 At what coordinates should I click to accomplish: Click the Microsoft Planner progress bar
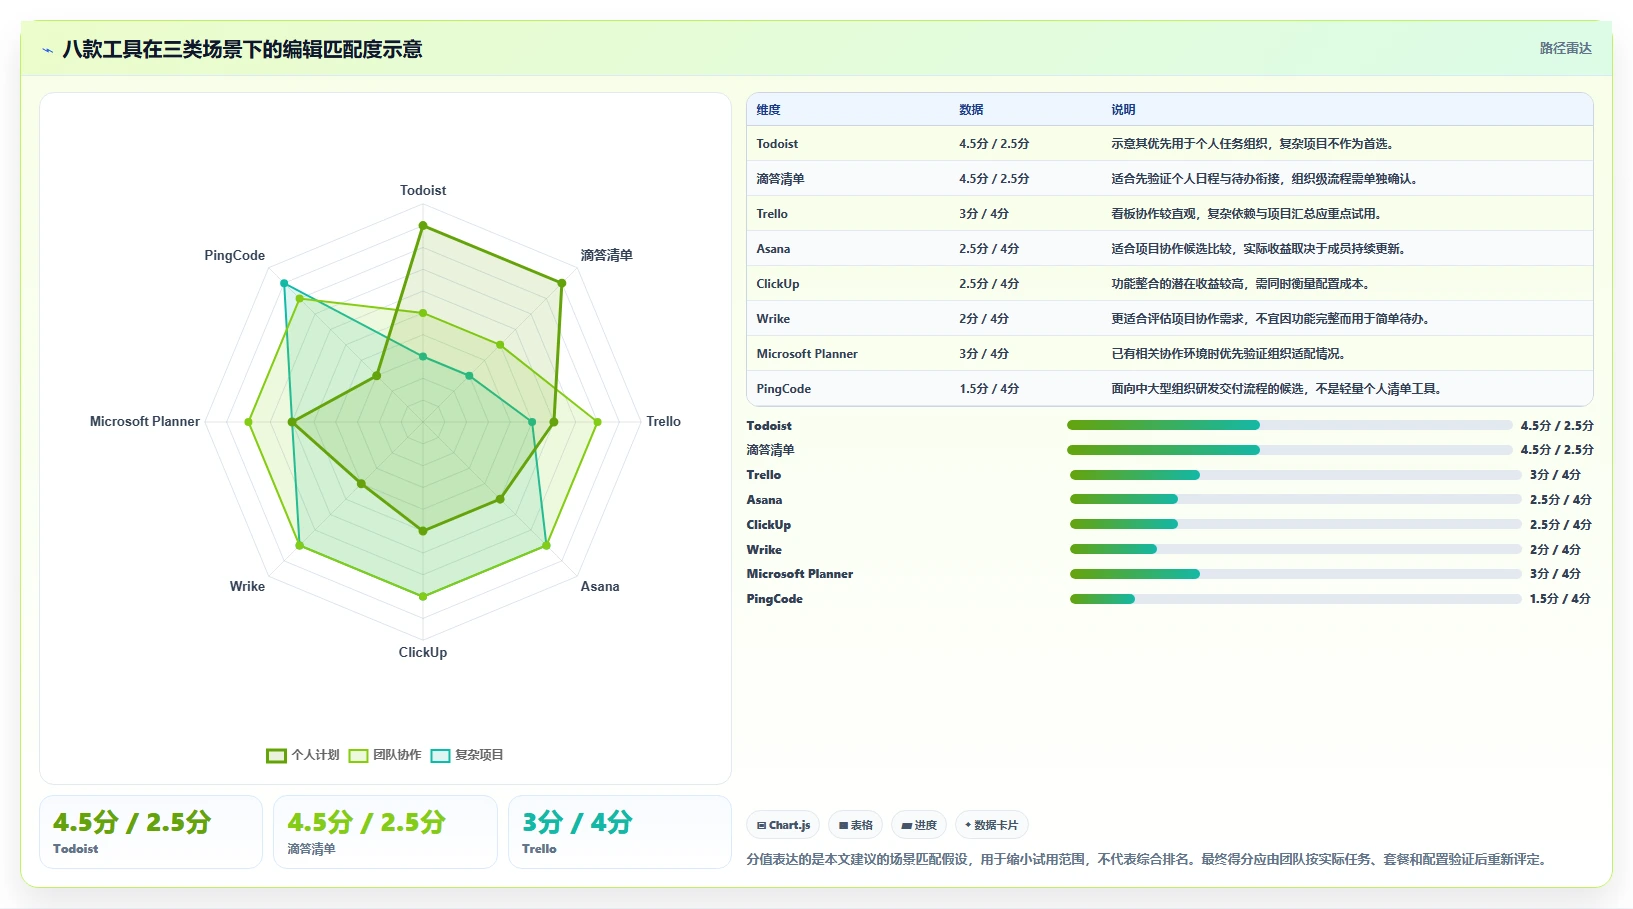coord(1295,574)
